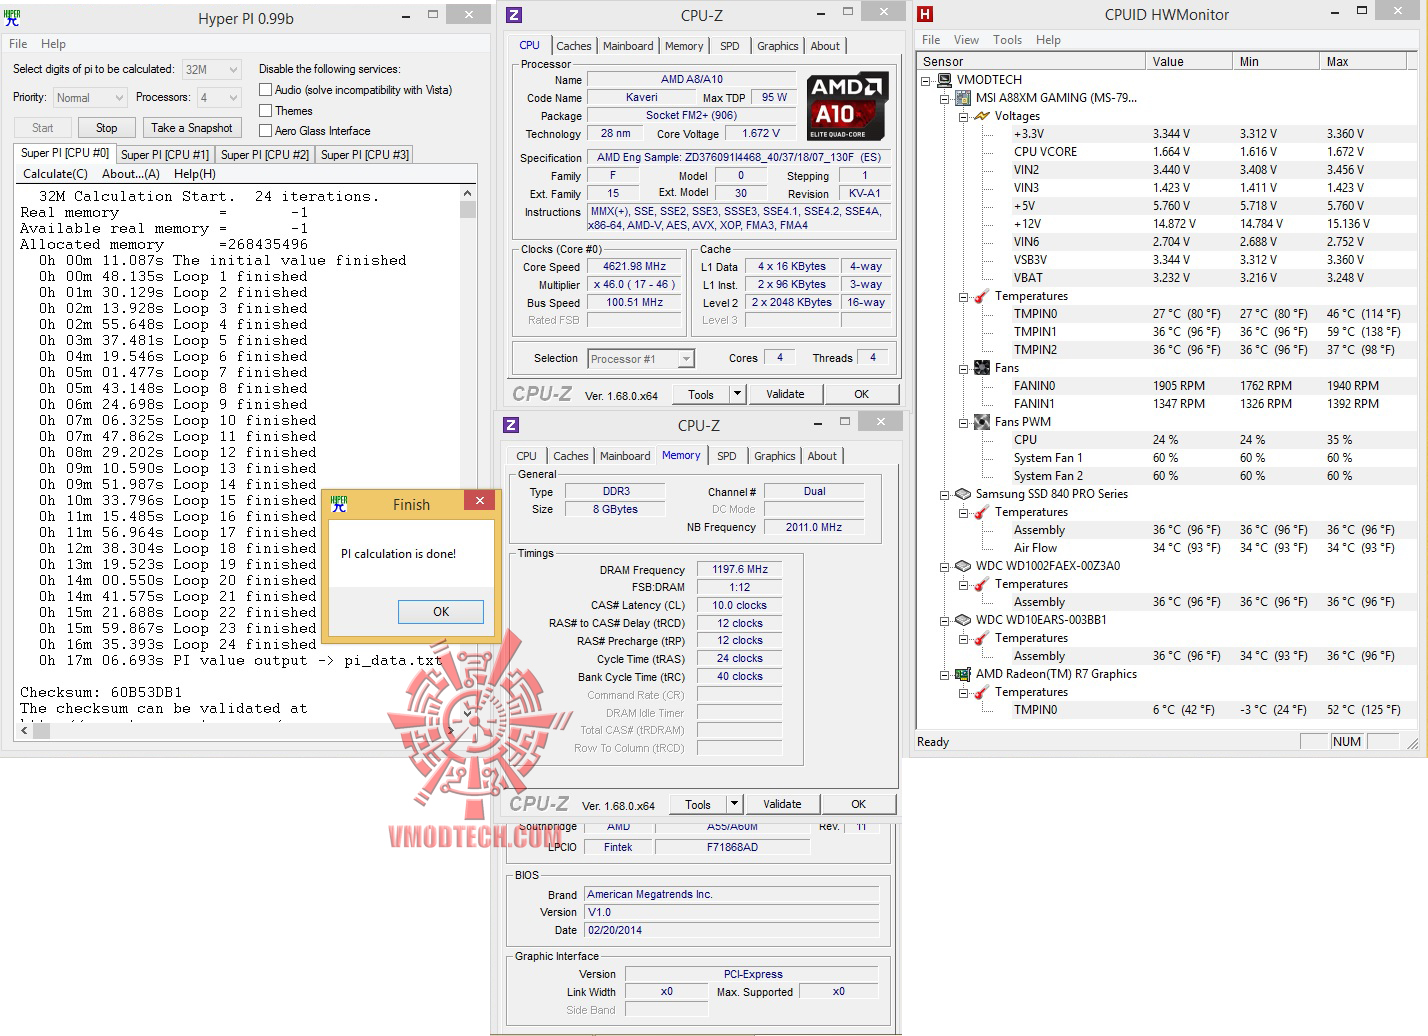Click the Hyper PI title bar app icon
Screen dimensions: 1428x1036
[11, 17]
